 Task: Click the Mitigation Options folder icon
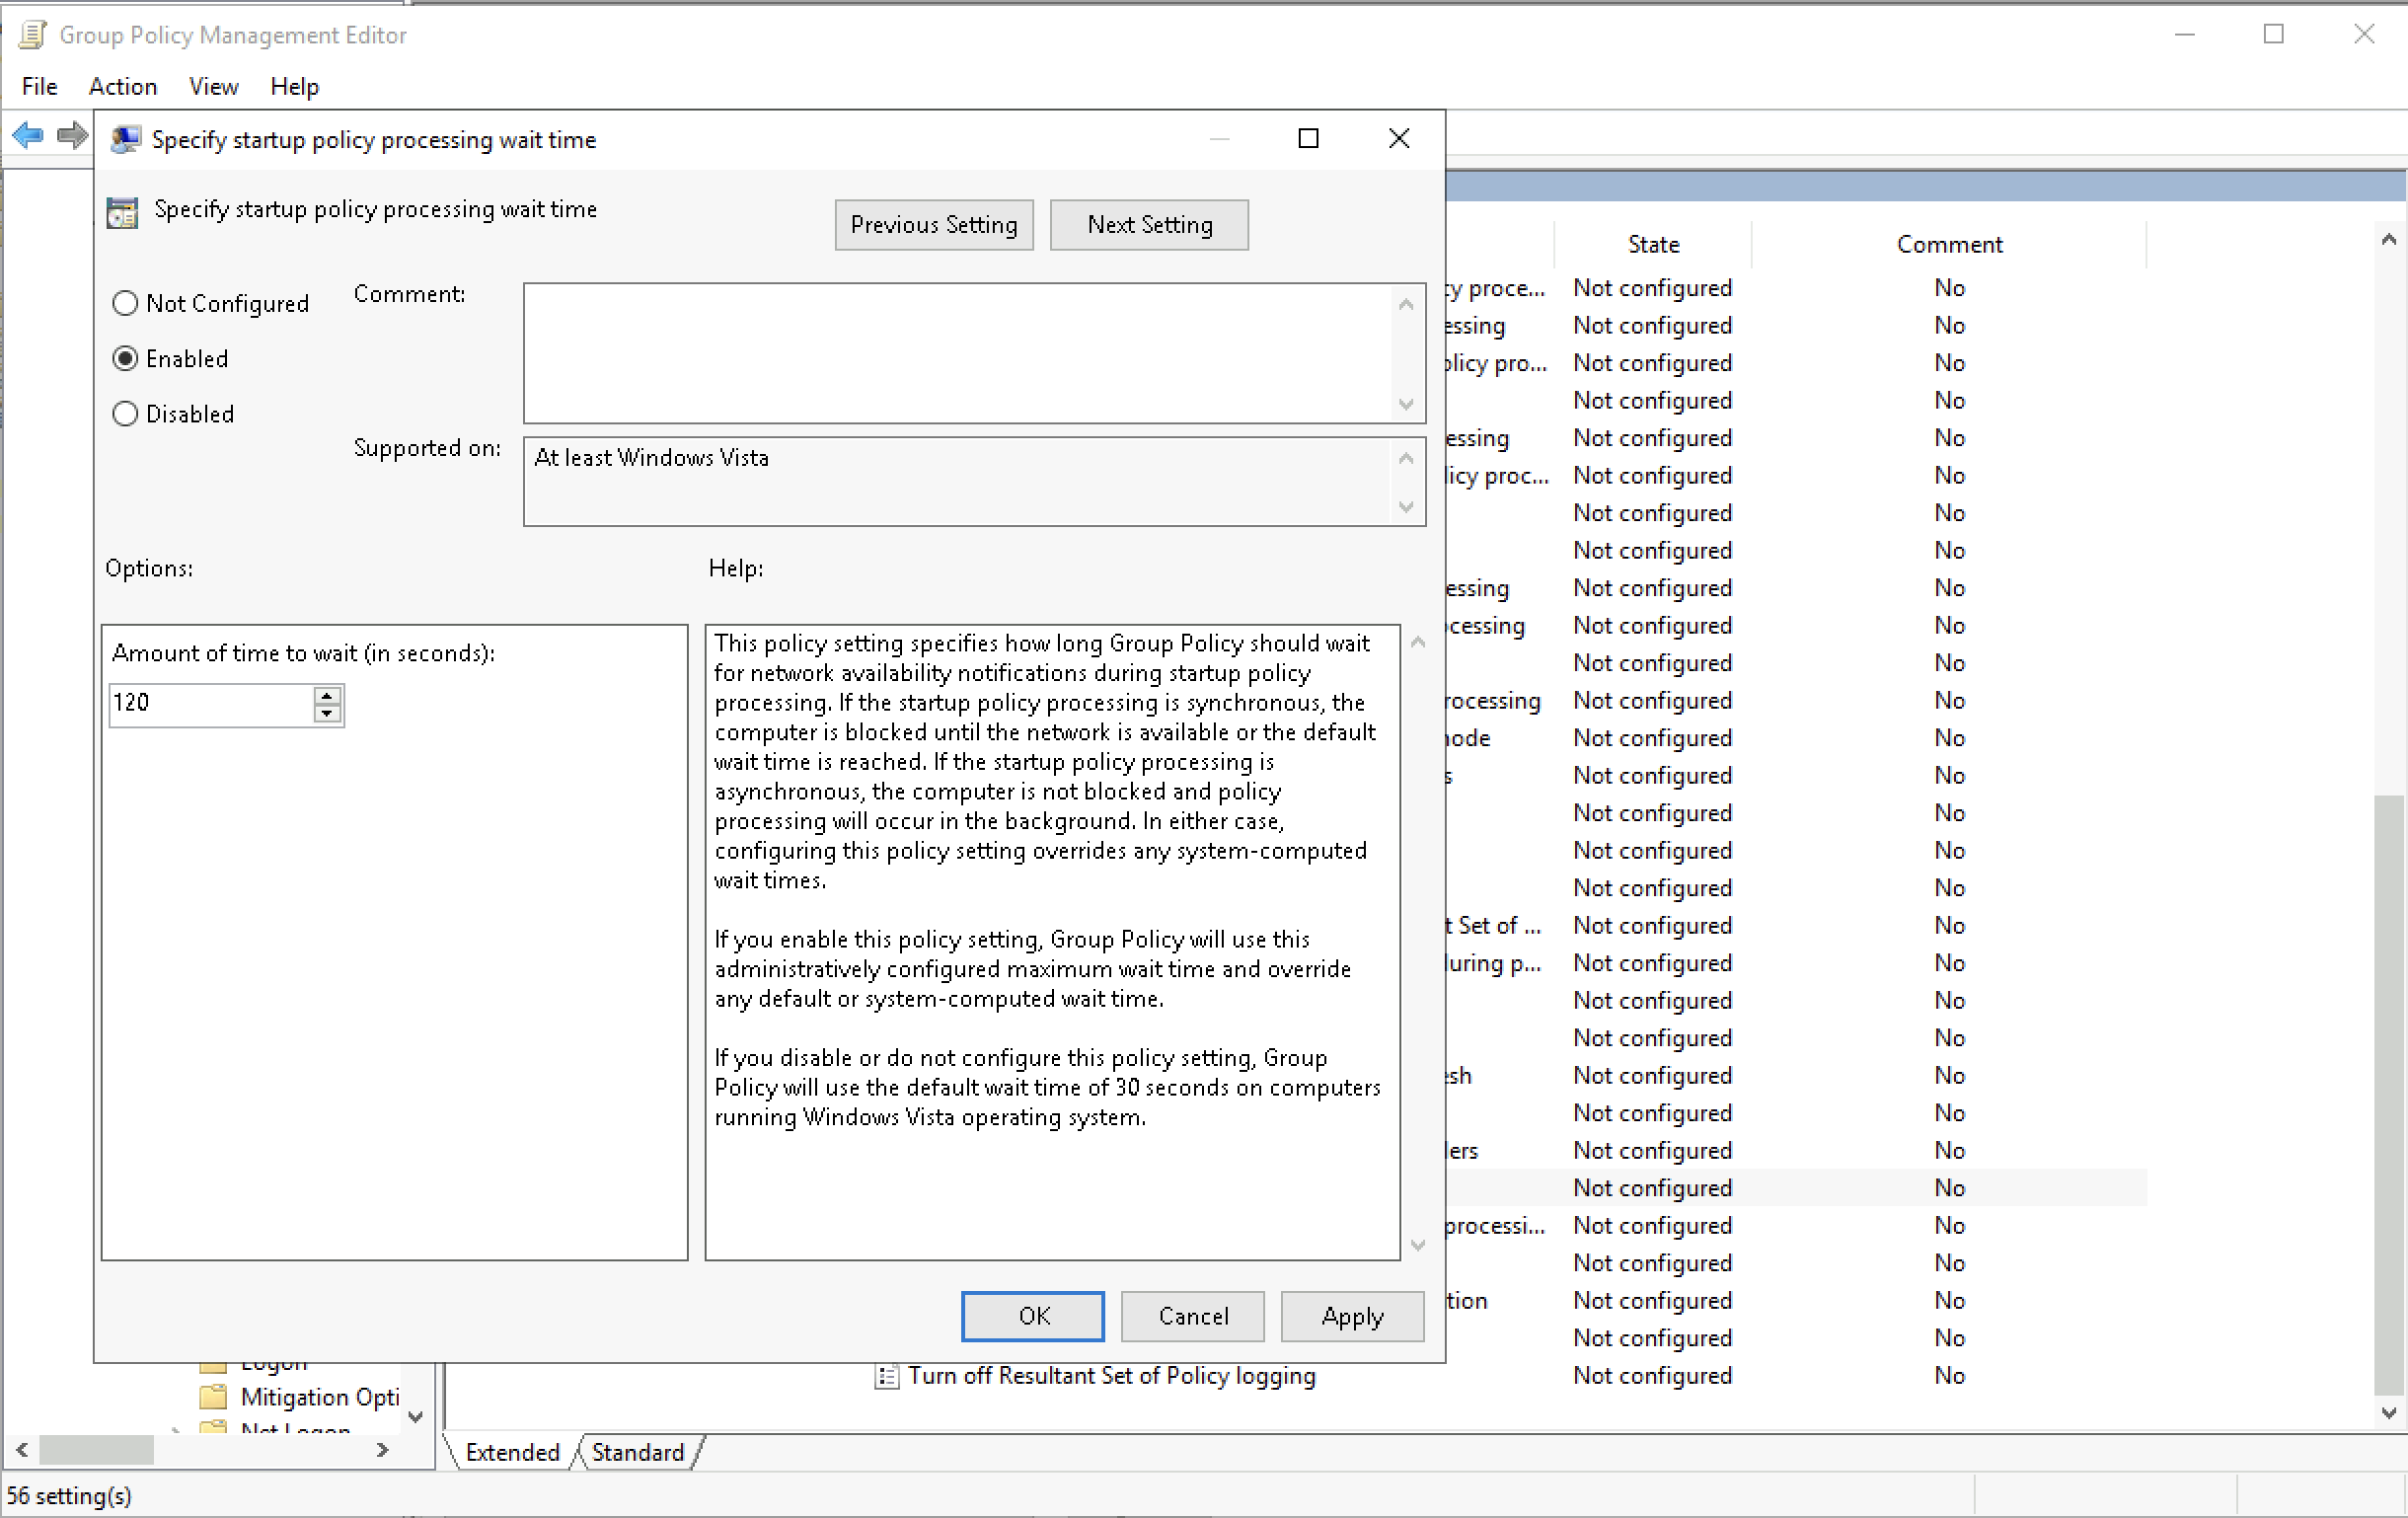213,1396
